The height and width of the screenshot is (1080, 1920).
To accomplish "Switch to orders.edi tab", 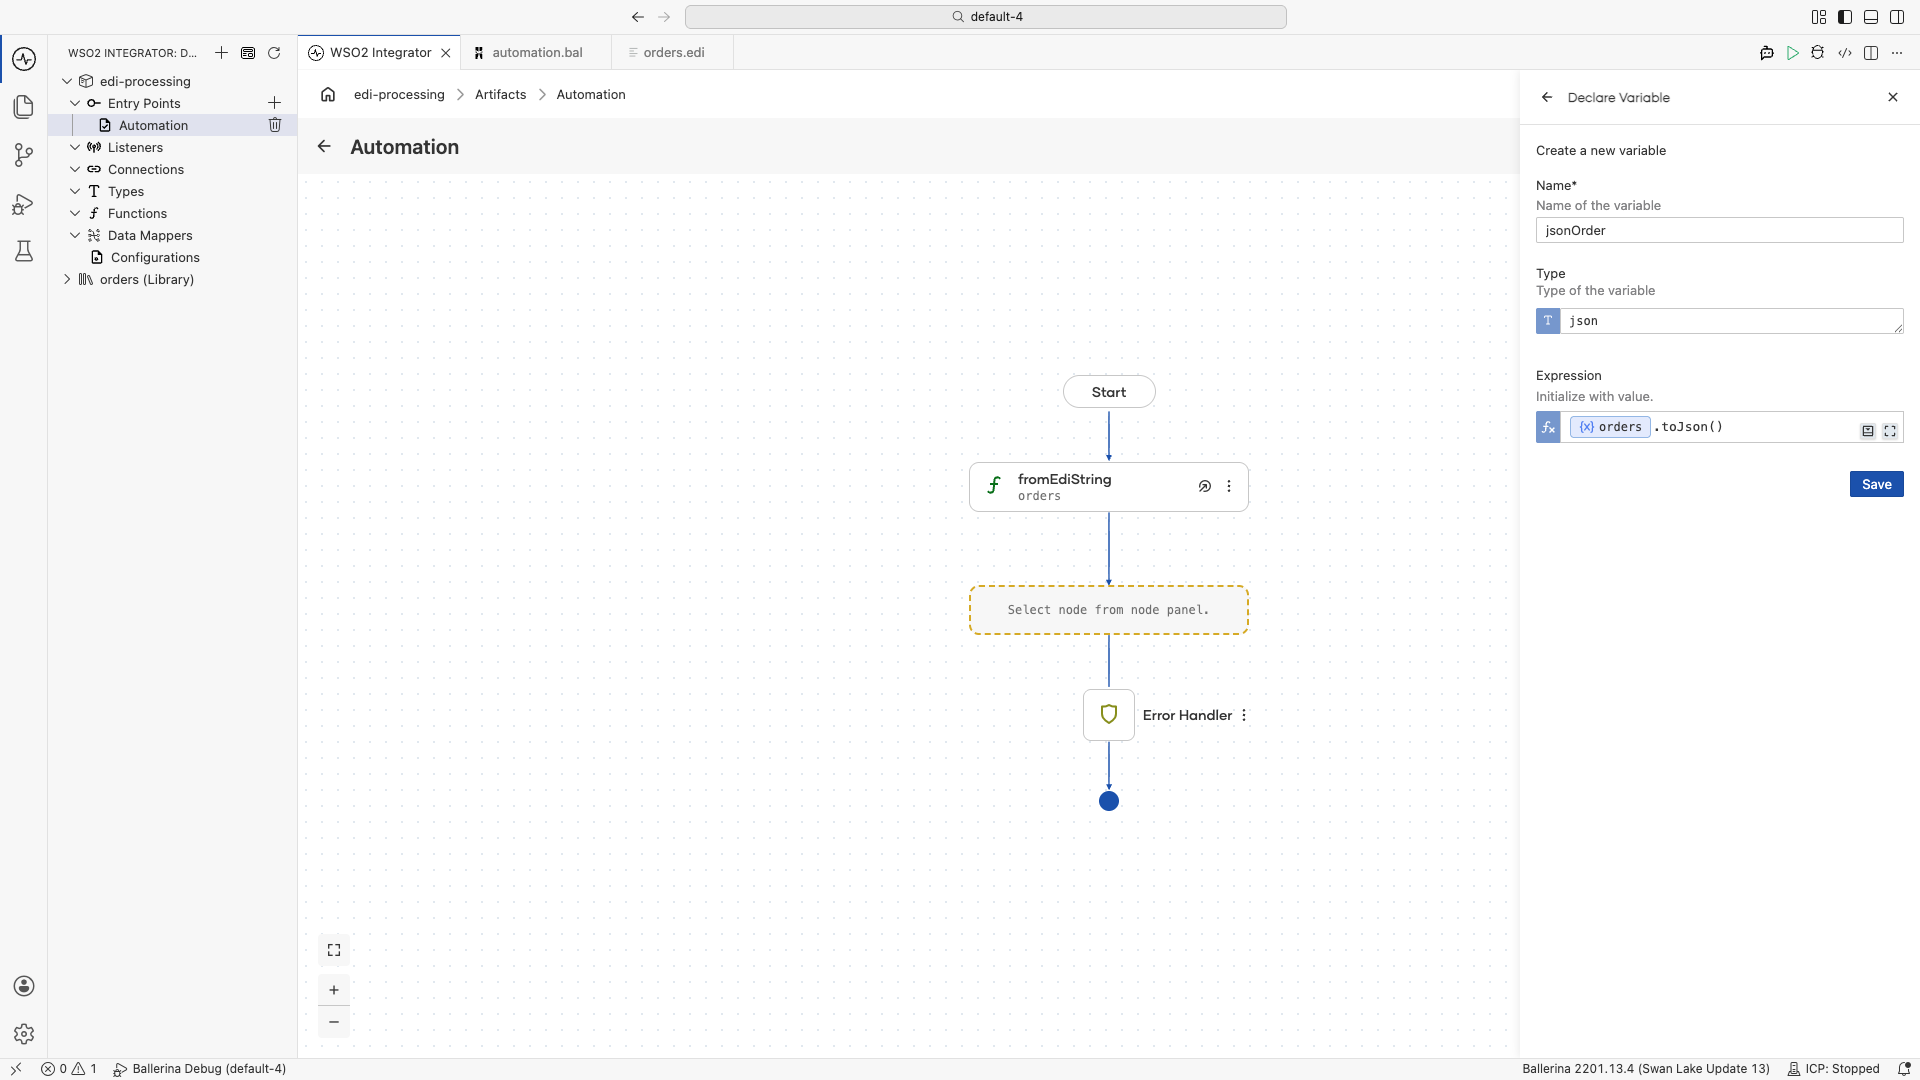I will pos(673,53).
